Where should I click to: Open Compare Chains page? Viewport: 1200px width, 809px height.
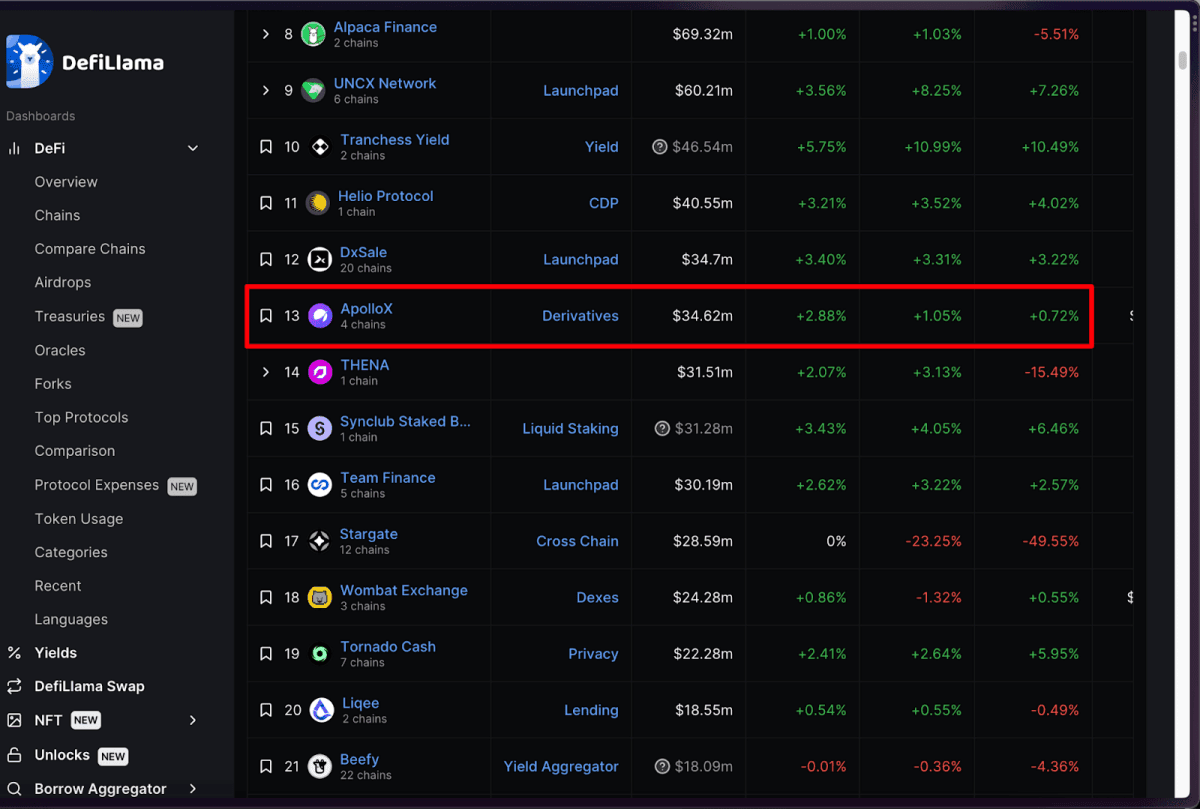[x=90, y=249]
